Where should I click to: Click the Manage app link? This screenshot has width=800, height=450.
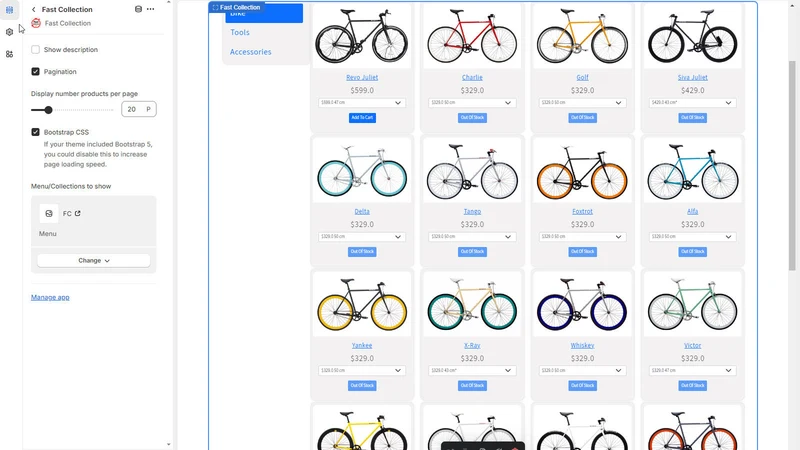(x=50, y=297)
